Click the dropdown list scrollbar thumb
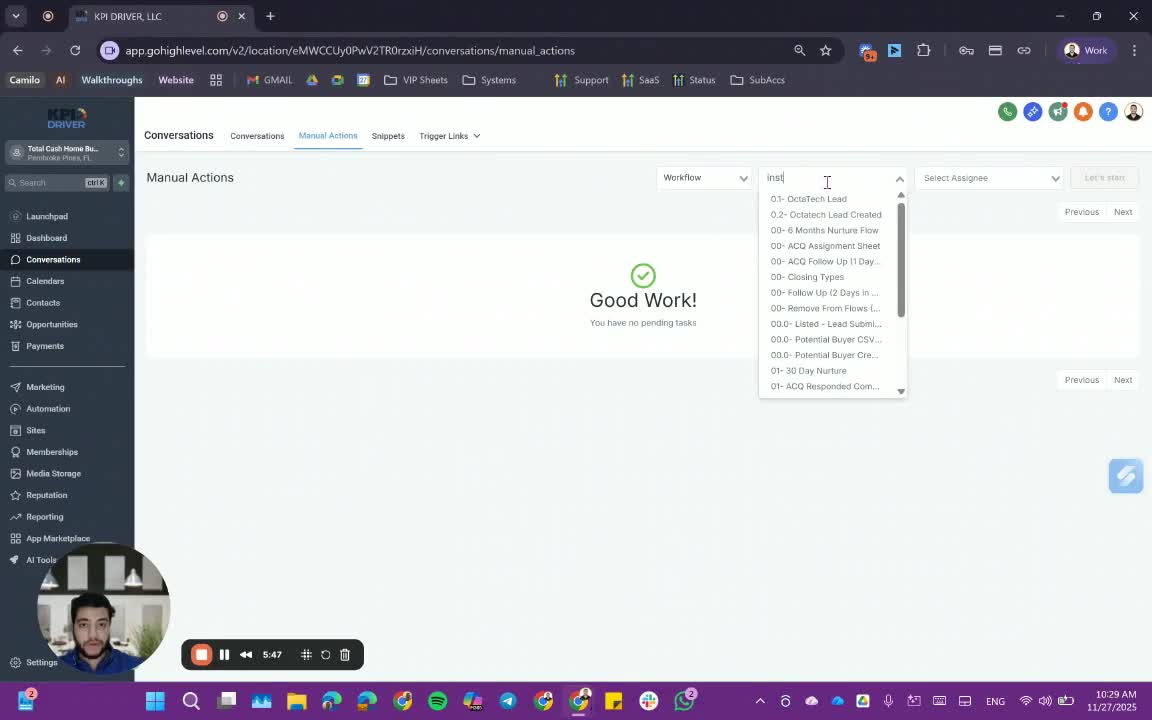This screenshot has width=1152, height=720. pos(901,259)
